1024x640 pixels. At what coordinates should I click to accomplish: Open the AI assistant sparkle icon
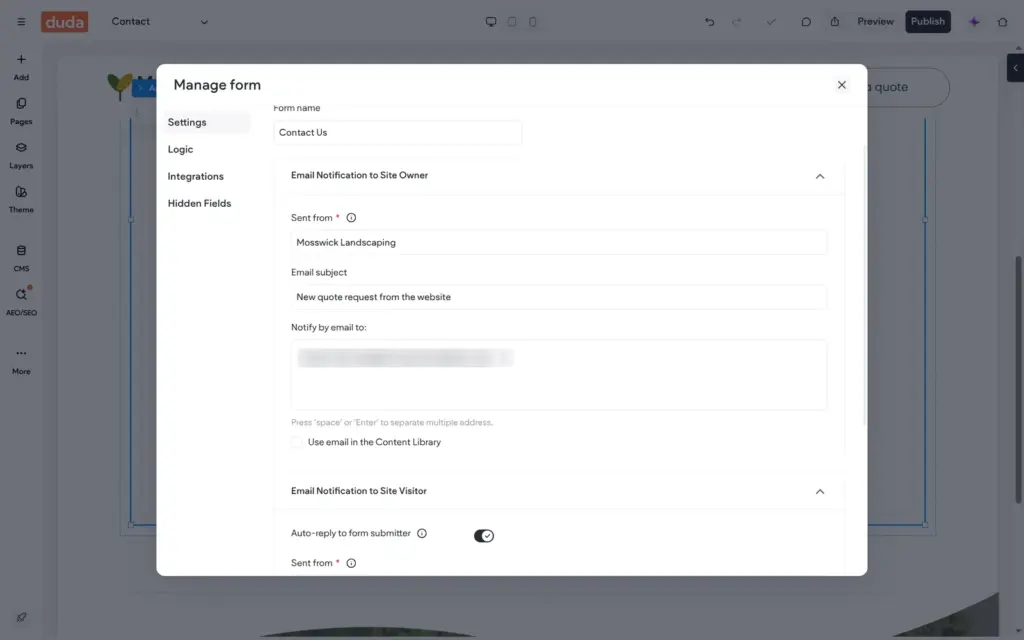[974, 22]
